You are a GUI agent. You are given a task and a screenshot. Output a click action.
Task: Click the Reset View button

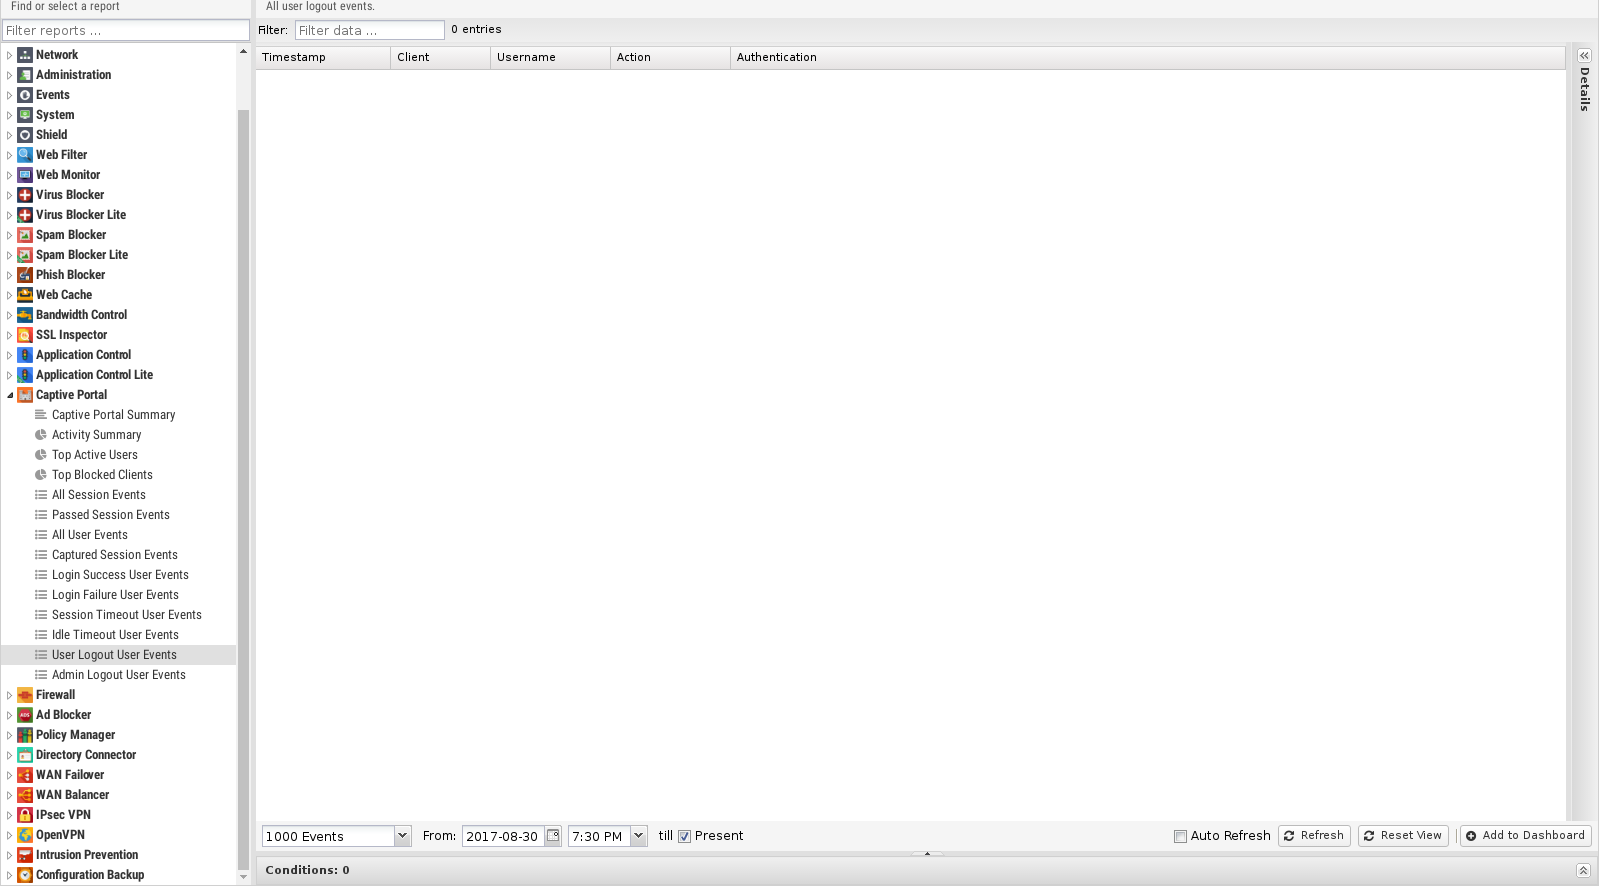(x=1403, y=836)
